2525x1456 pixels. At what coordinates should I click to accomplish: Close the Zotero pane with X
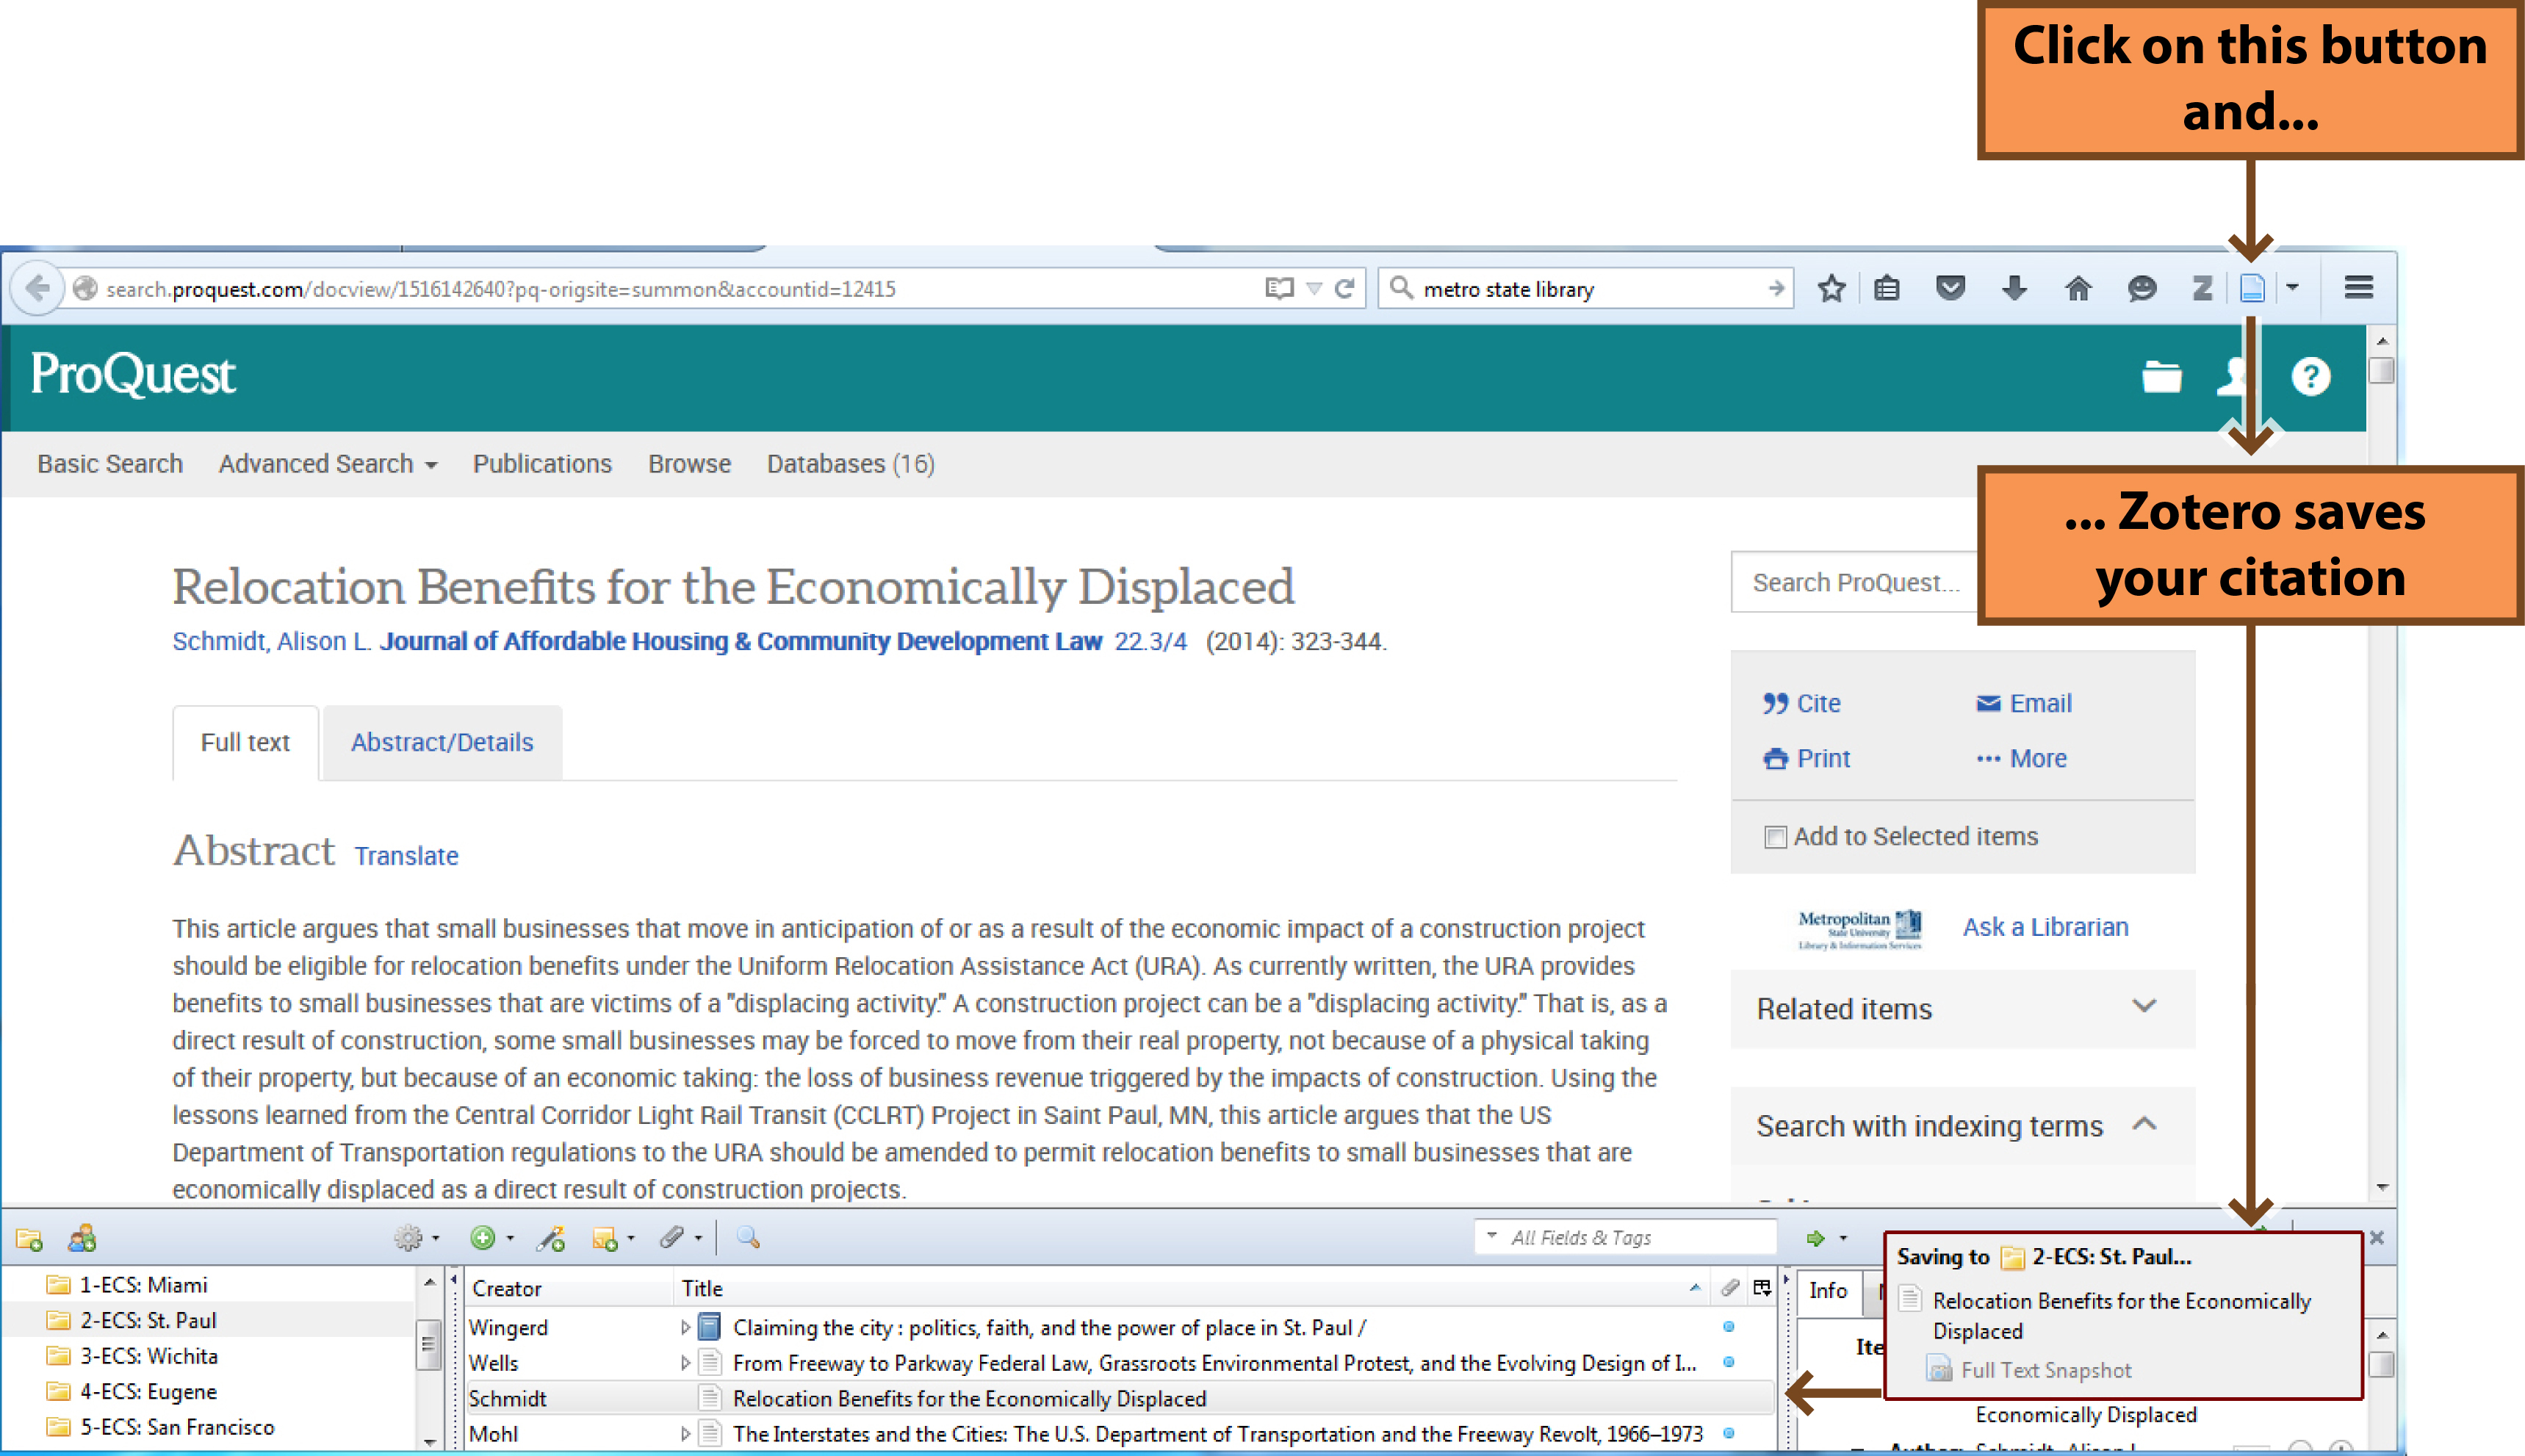2376,1238
